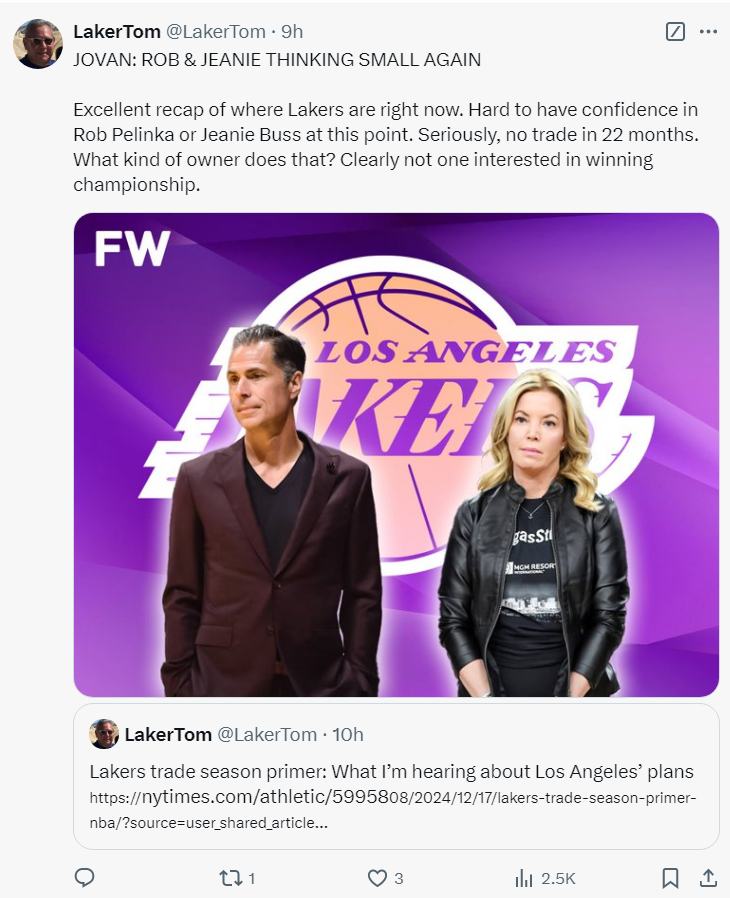Click the reply speech bubble icon
Viewport: 730px width, 898px height.
coord(85,878)
